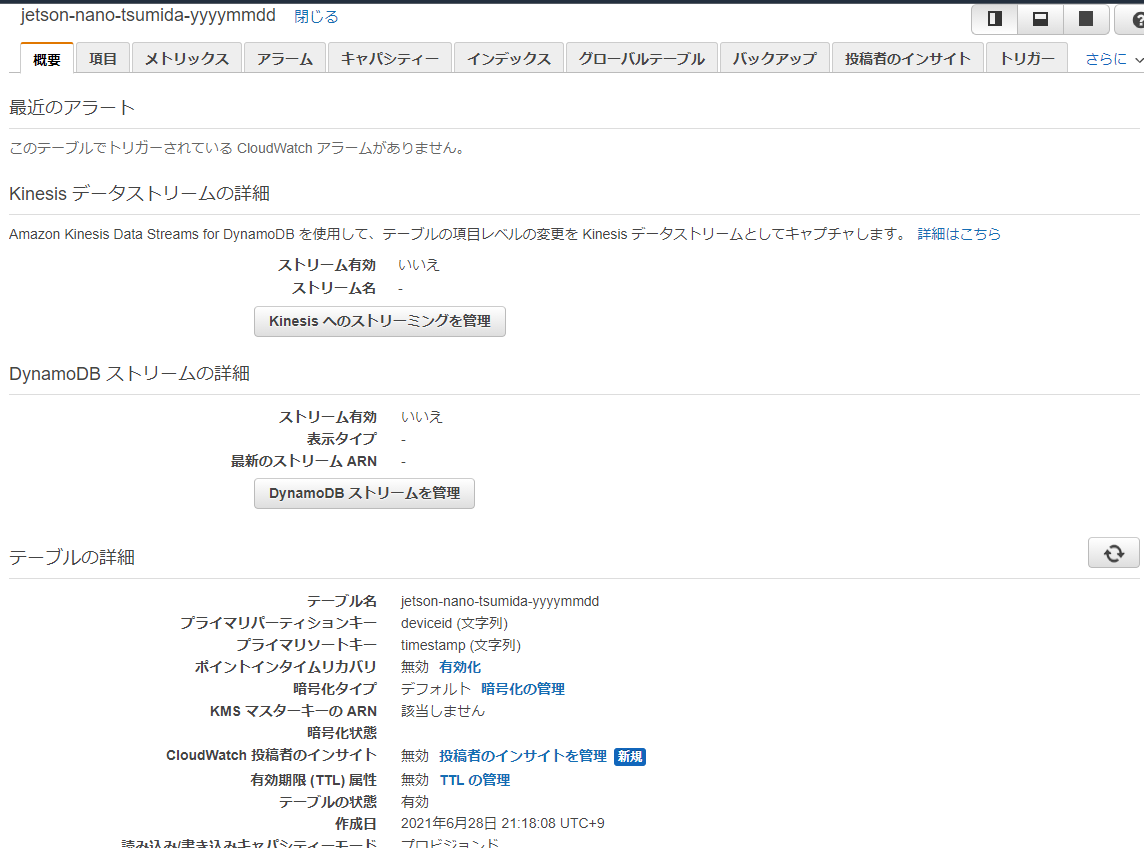Image resolution: width=1144 pixels, height=848 pixels.
Task: Open the インデックス tab
Action: click(509, 59)
